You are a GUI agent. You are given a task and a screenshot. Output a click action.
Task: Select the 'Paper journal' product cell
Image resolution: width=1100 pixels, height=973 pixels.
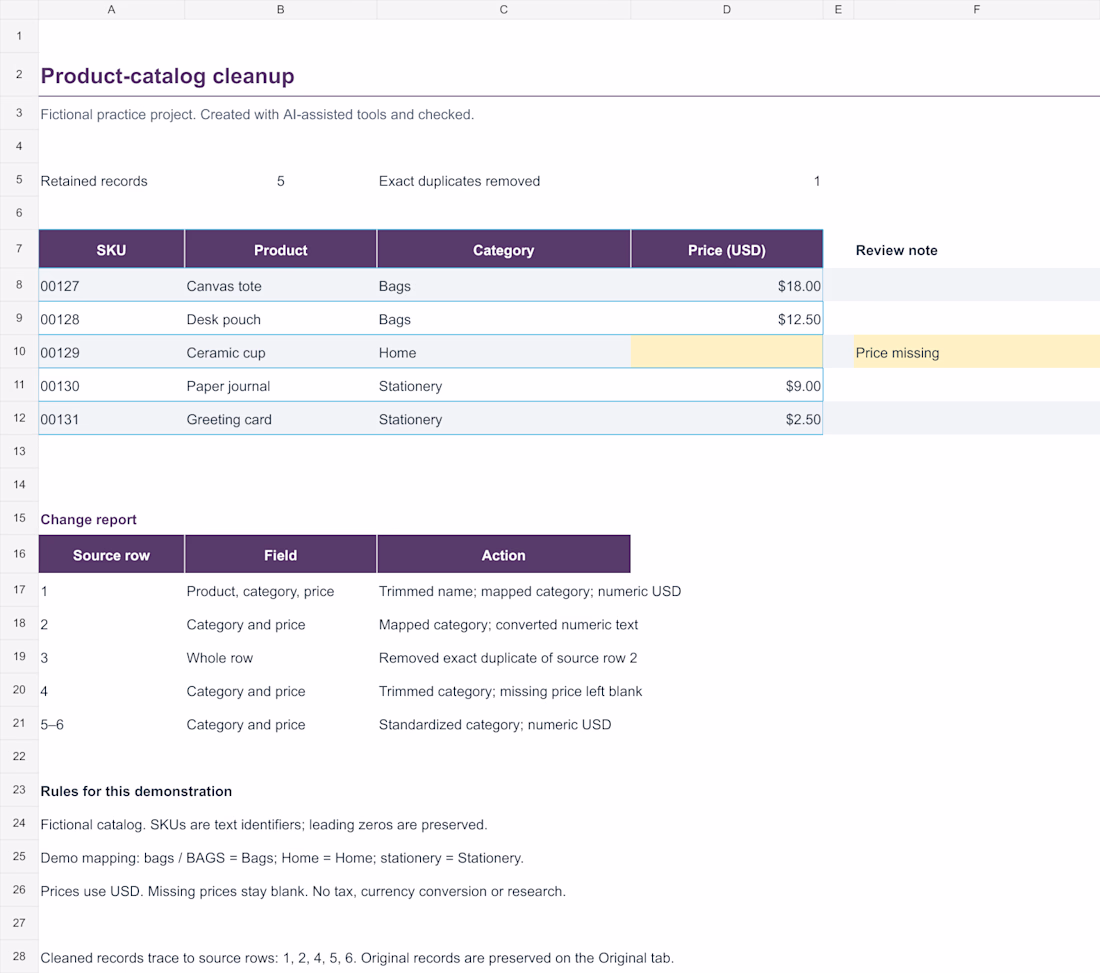[x=281, y=386]
